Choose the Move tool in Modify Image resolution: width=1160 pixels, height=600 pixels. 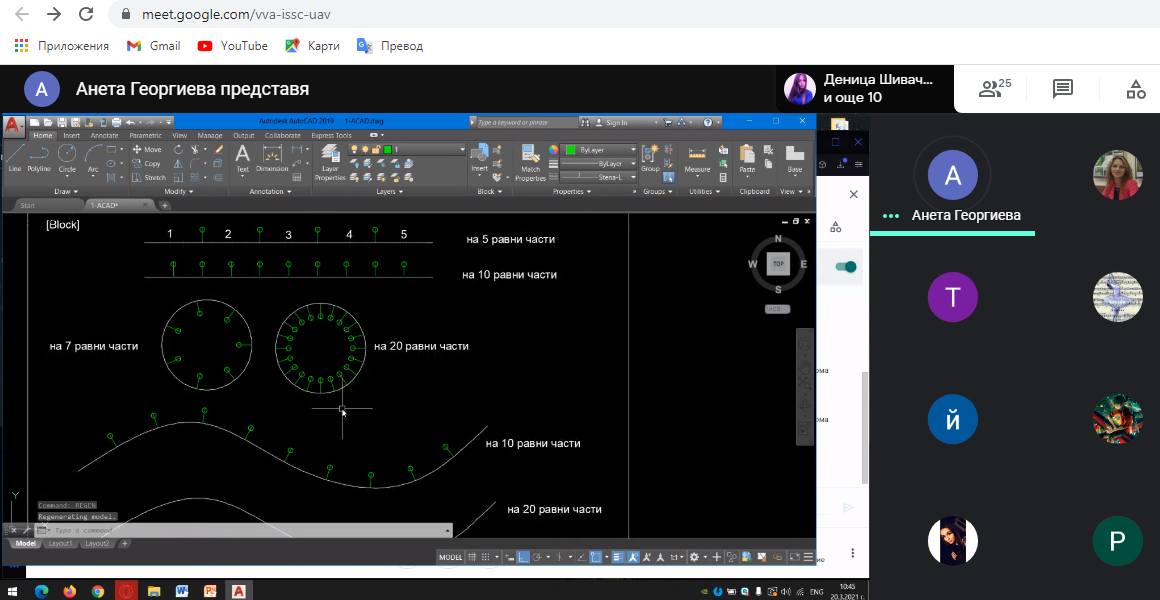pos(146,149)
